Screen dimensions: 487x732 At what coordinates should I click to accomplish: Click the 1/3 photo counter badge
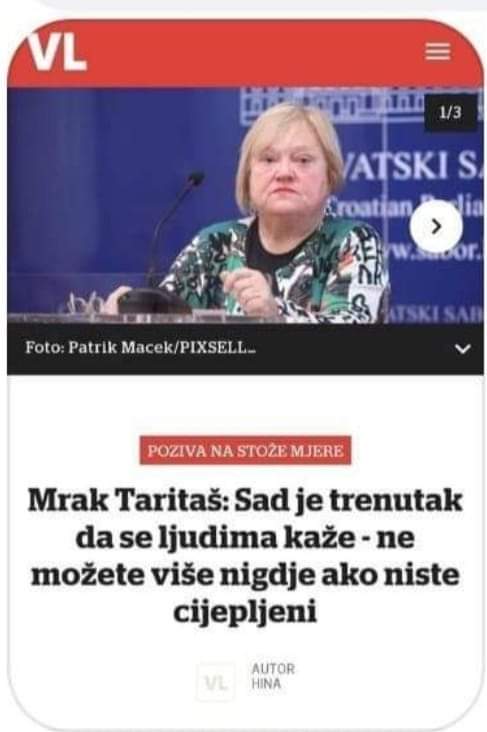[x=450, y=113]
